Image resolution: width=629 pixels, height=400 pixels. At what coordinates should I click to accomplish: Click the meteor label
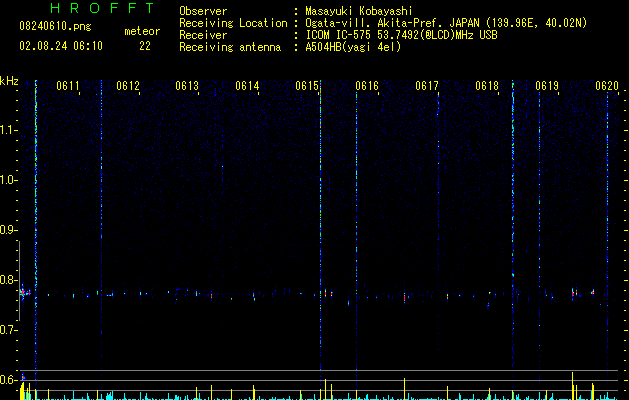tap(142, 31)
